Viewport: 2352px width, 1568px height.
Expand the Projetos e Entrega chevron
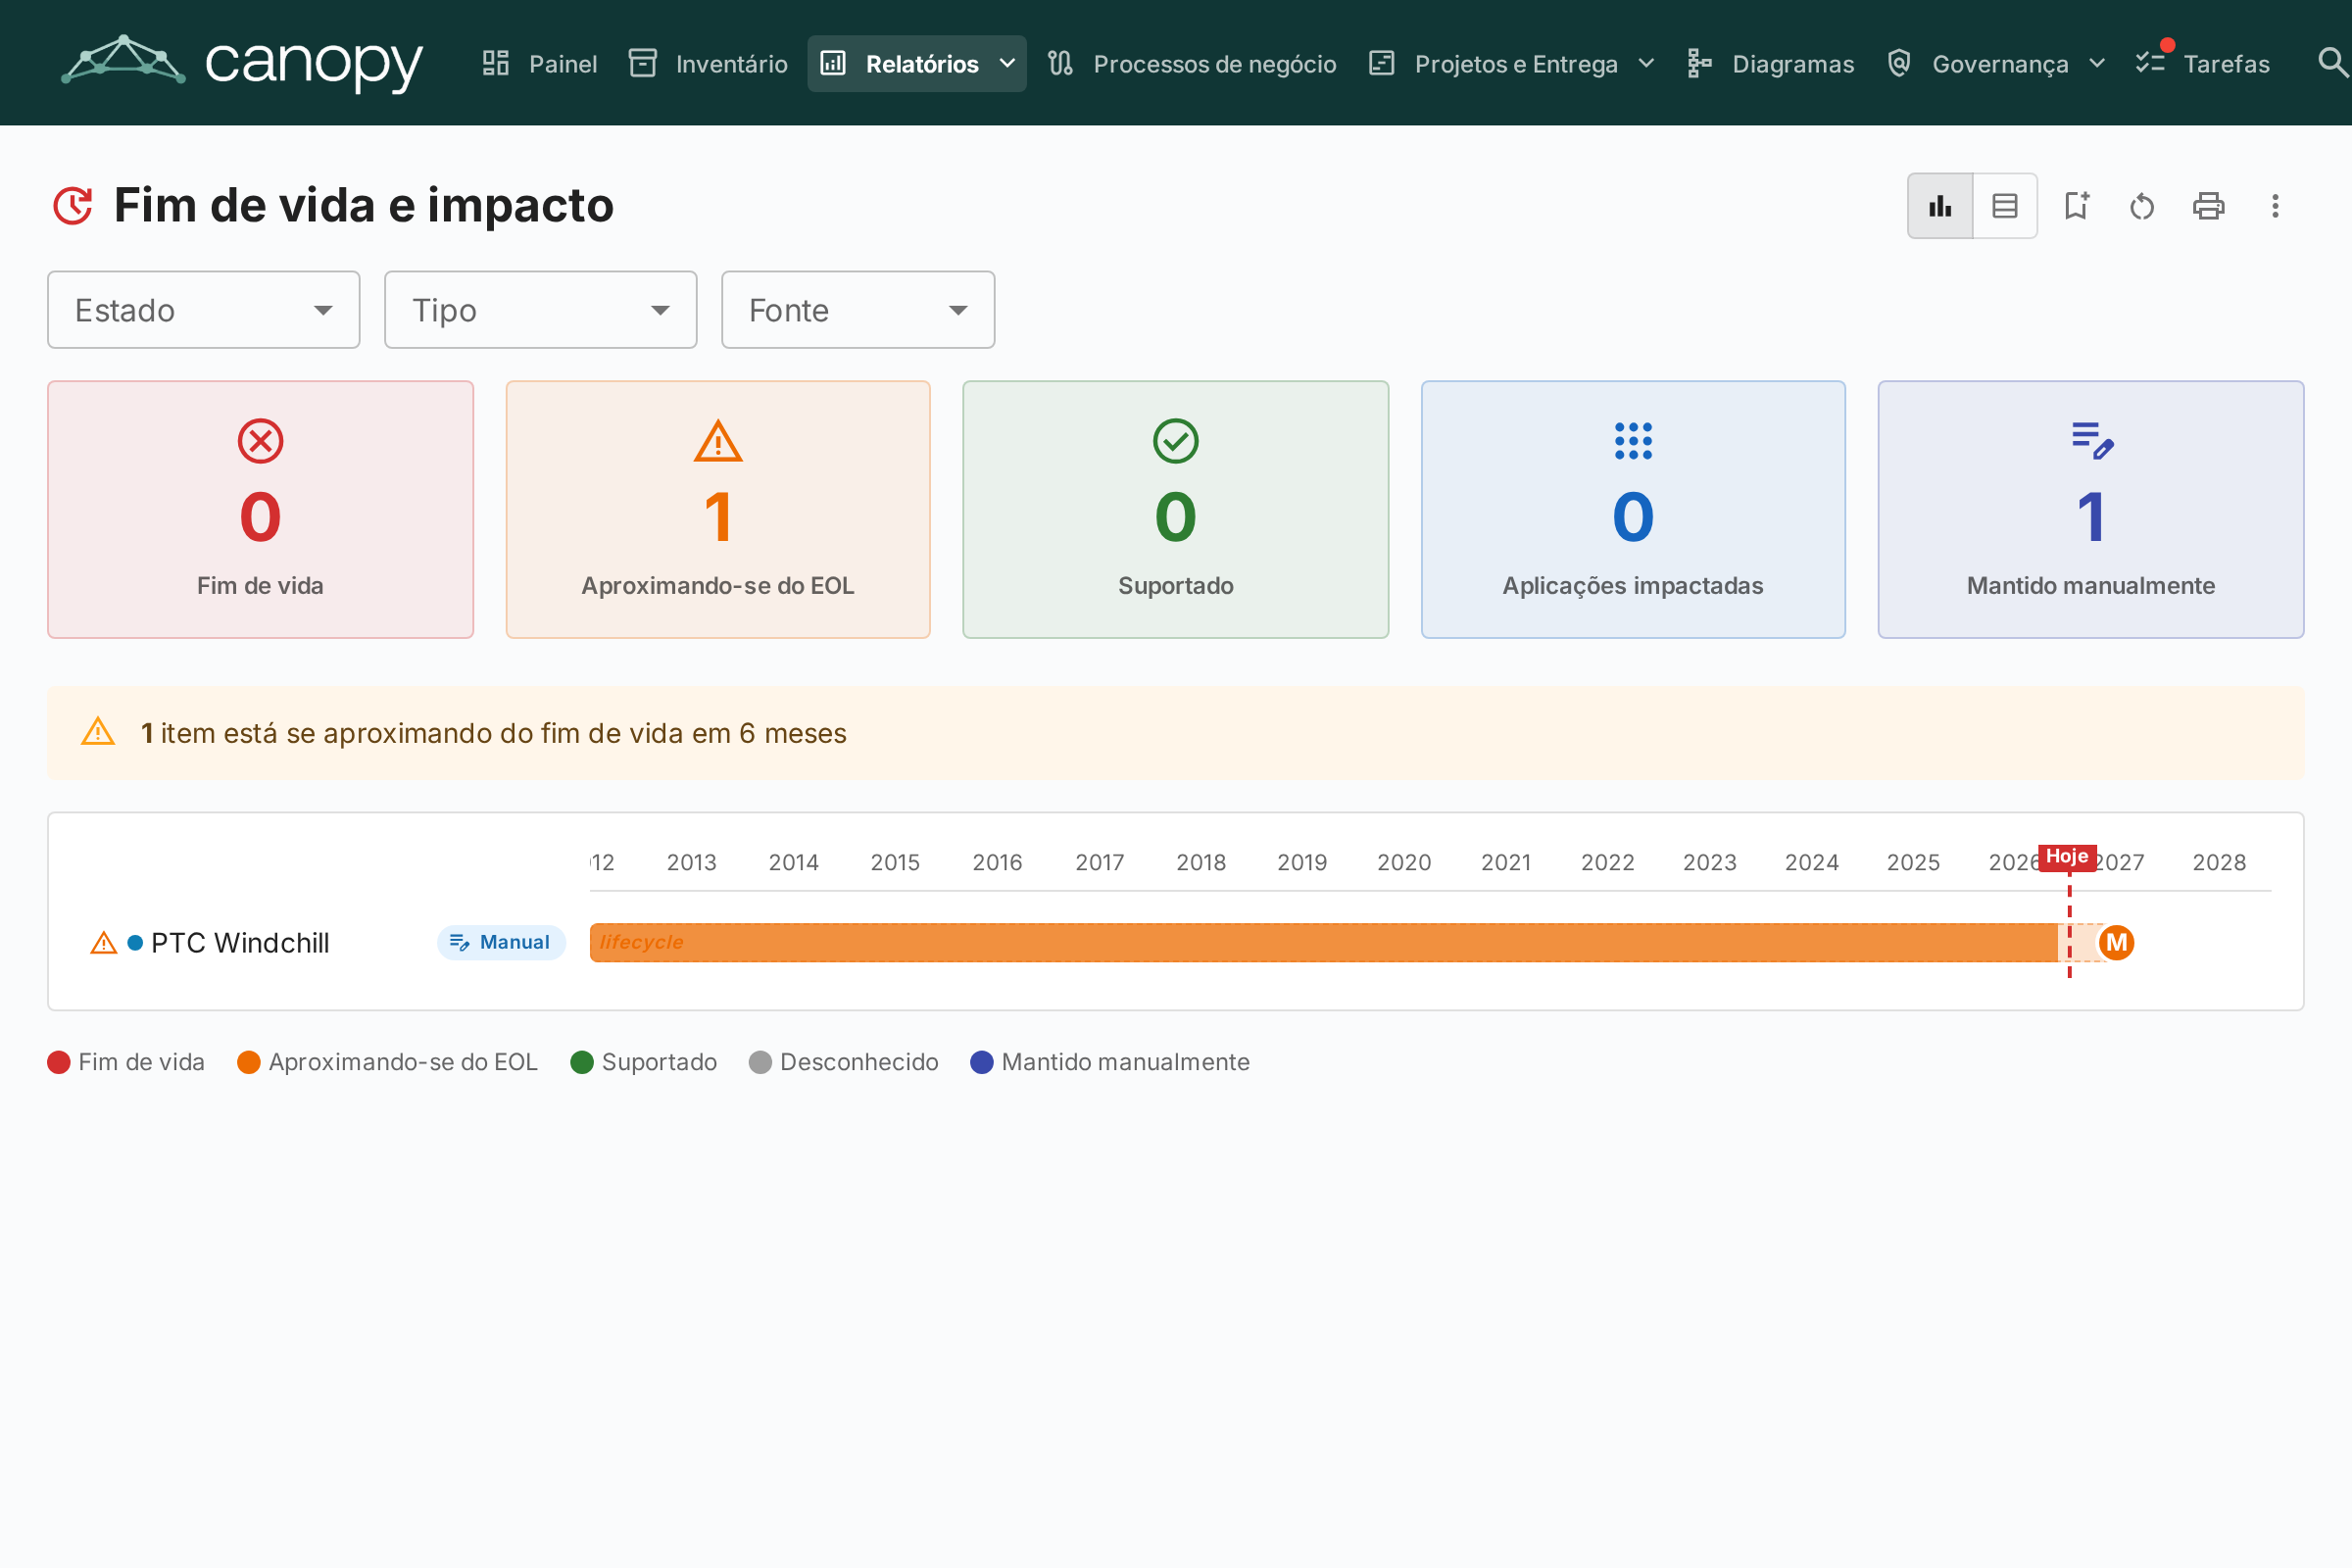click(x=1646, y=64)
